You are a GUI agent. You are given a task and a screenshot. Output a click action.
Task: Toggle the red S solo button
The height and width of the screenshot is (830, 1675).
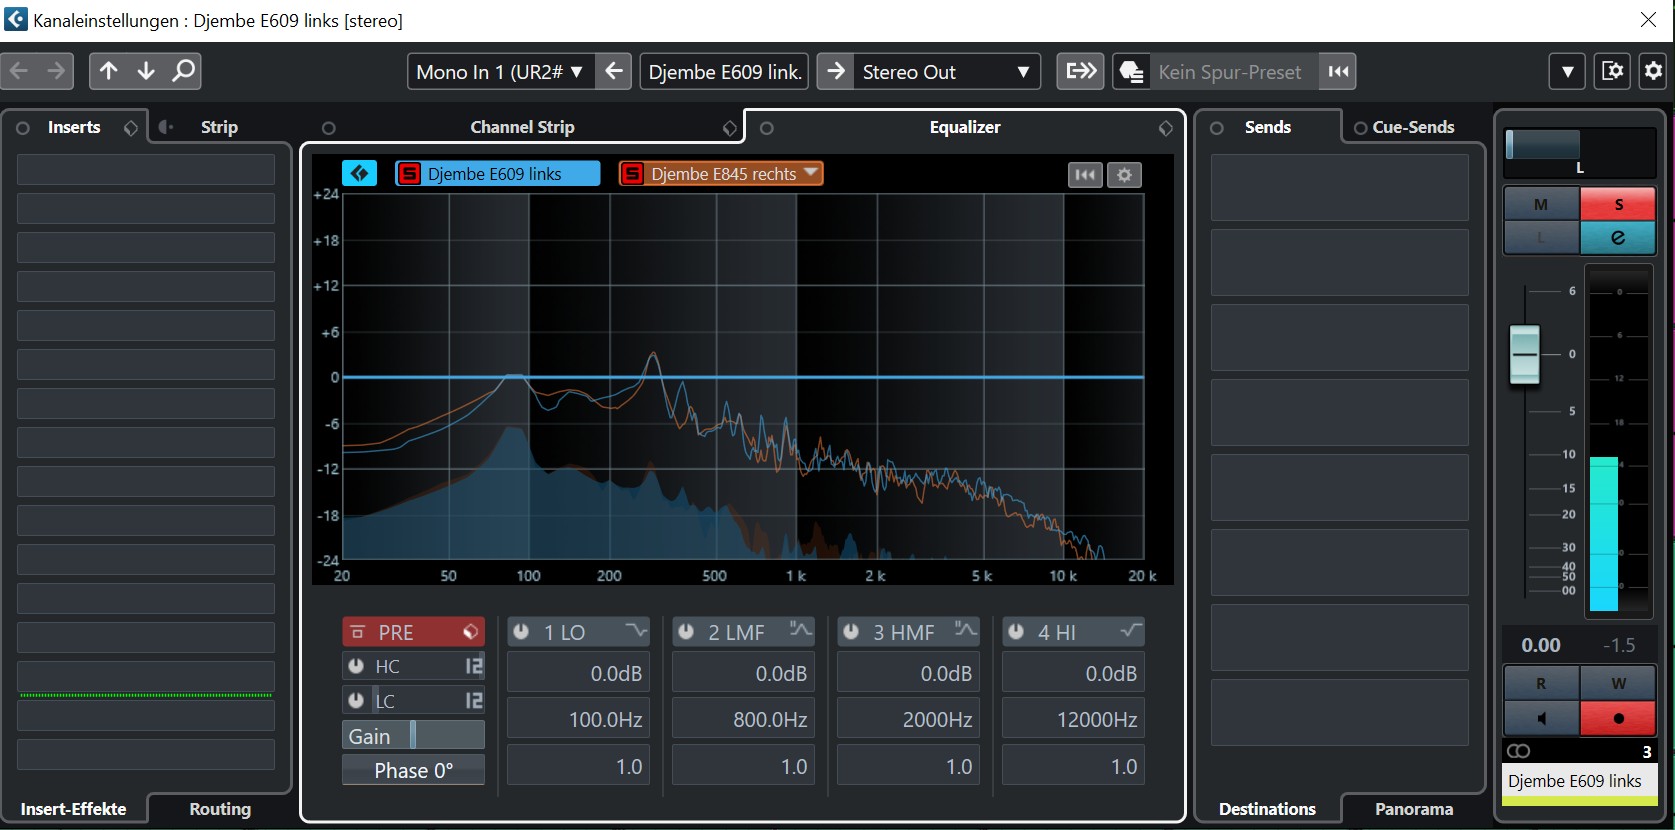click(x=1618, y=204)
